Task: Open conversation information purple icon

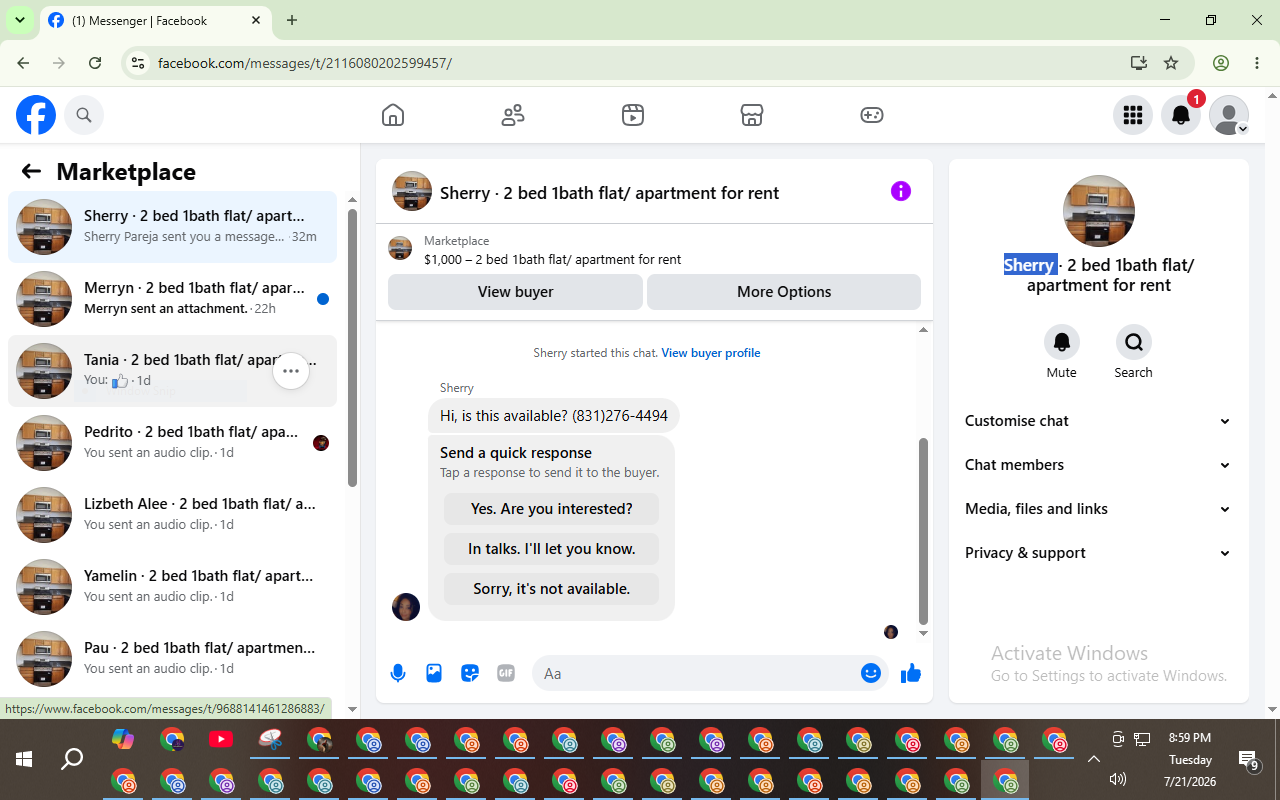Action: pyautogui.click(x=901, y=191)
